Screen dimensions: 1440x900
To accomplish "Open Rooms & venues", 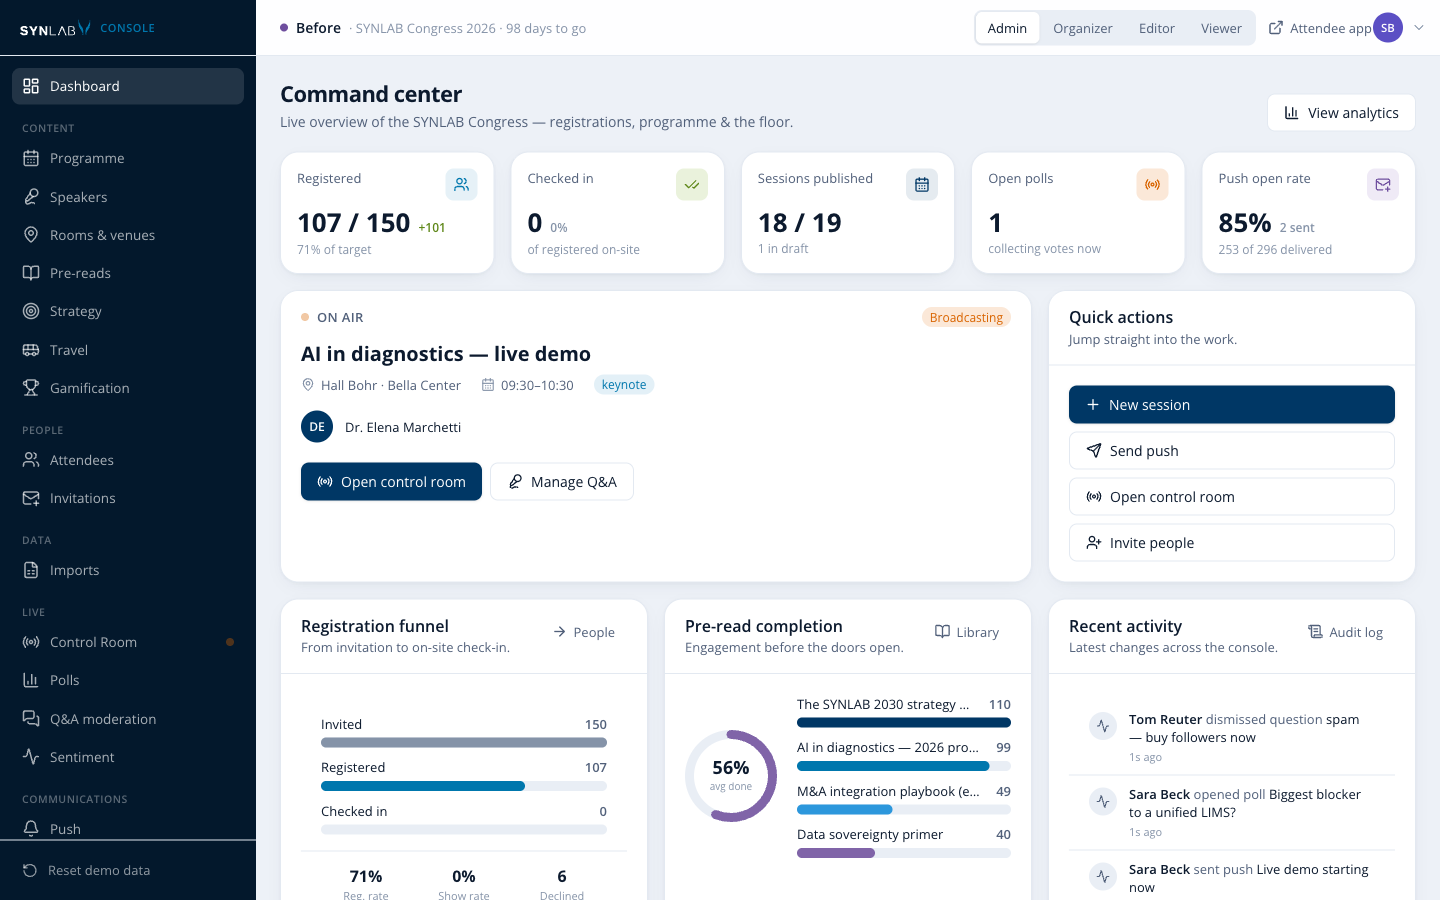I will pos(128,235).
